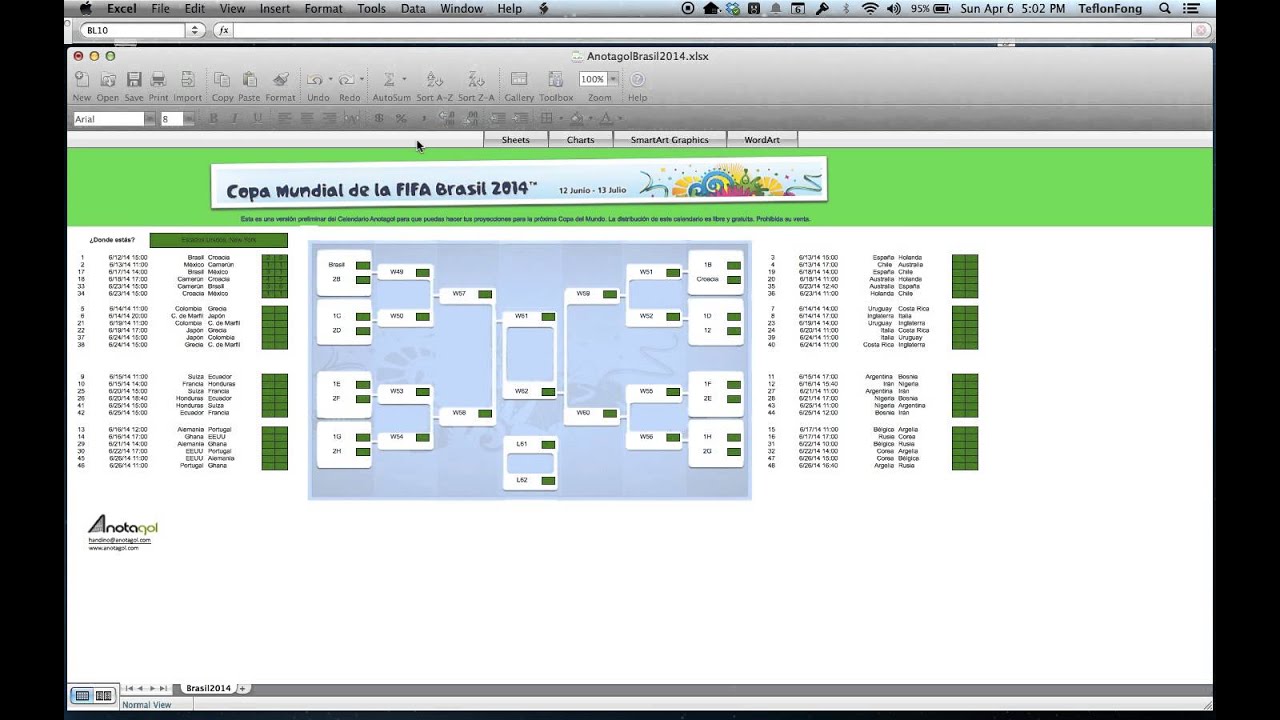Image resolution: width=1280 pixels, height=720 pixels.
Task: Click the Copa Mundial FIFA Brasil 2014 banner
Action: click(519, 184)
